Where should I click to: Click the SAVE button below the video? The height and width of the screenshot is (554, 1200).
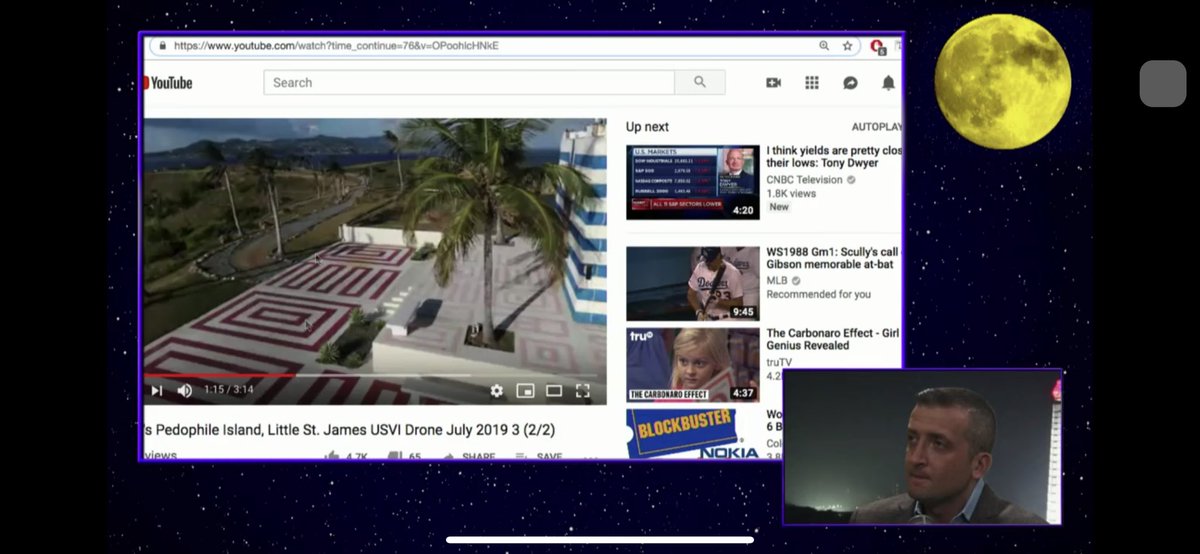[549, 457]
